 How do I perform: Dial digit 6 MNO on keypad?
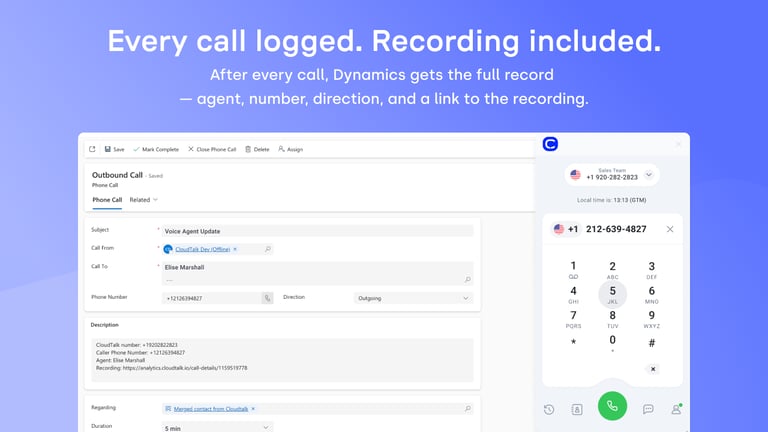(651, 294)
